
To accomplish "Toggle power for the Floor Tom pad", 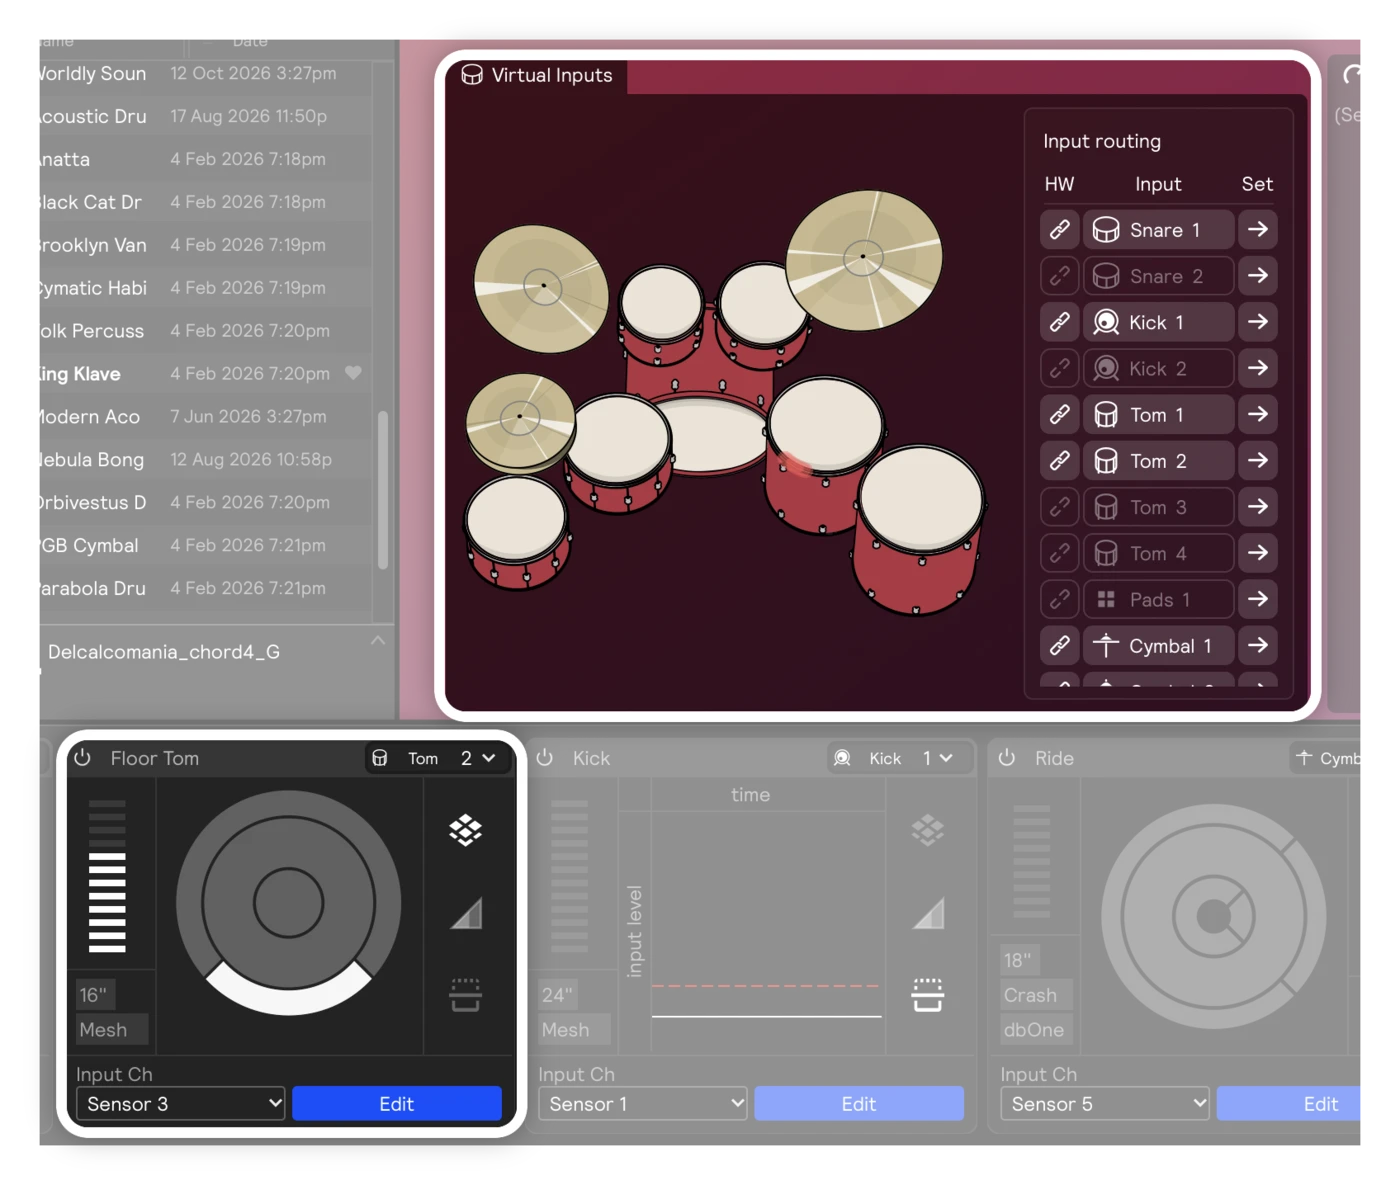I will coord(83,758).
